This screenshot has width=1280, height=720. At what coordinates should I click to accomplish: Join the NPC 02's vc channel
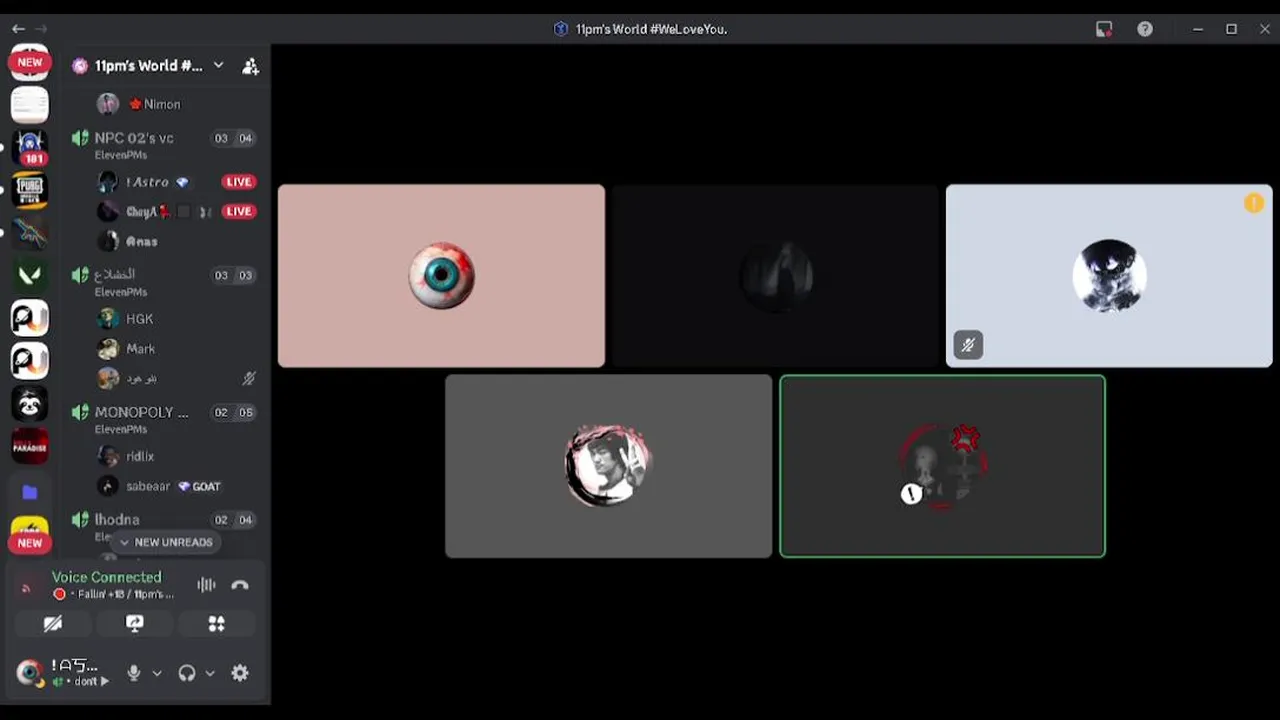pos(165,144)
